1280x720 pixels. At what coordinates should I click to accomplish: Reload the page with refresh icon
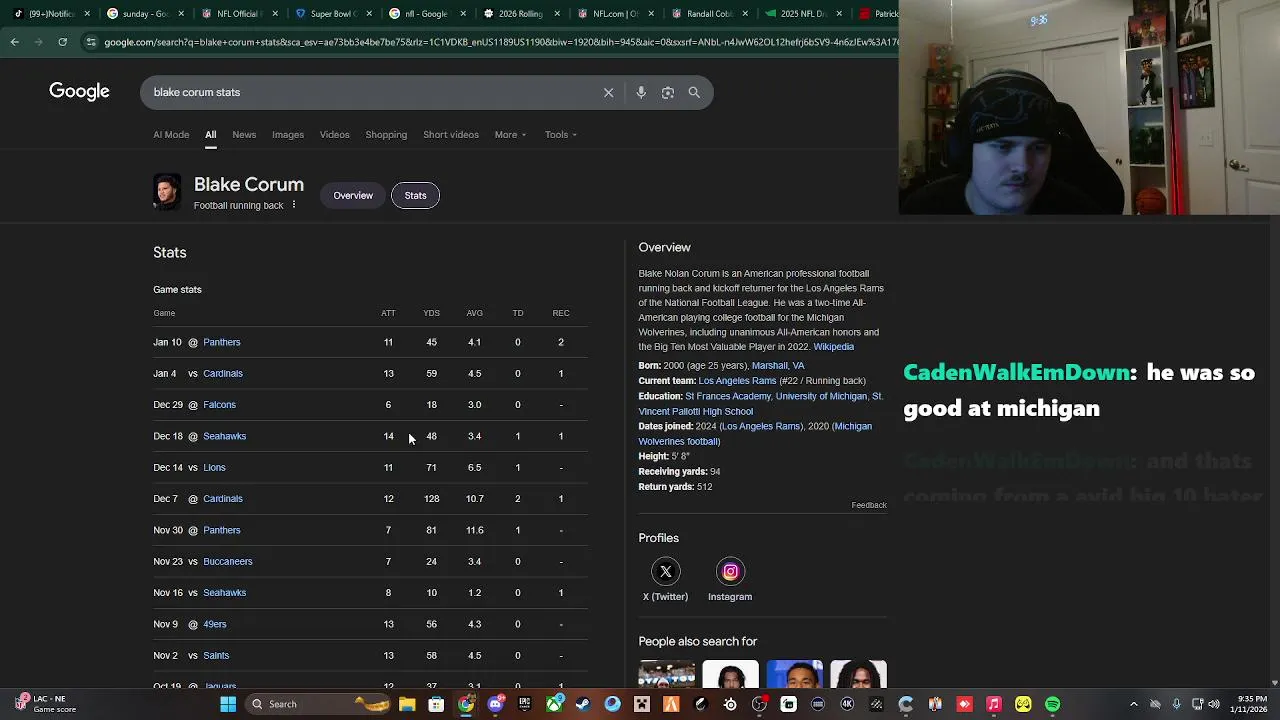tap(62, 42)
